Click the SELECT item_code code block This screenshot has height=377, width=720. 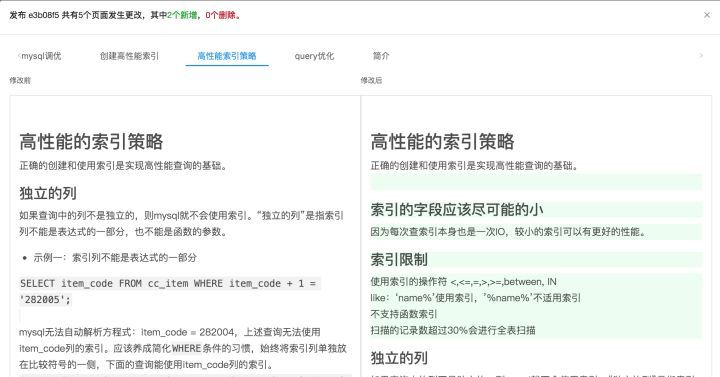pyautogui.click(x=170, y=292)
